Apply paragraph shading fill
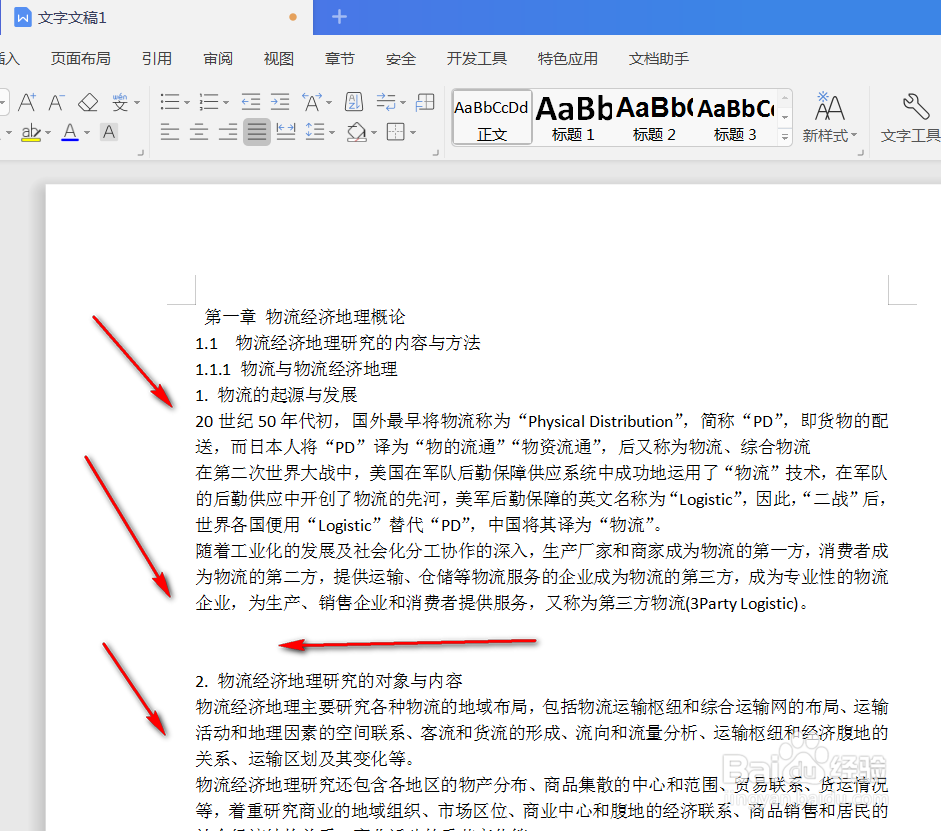This screenshot has width=941, height=831. coord(356,132)
